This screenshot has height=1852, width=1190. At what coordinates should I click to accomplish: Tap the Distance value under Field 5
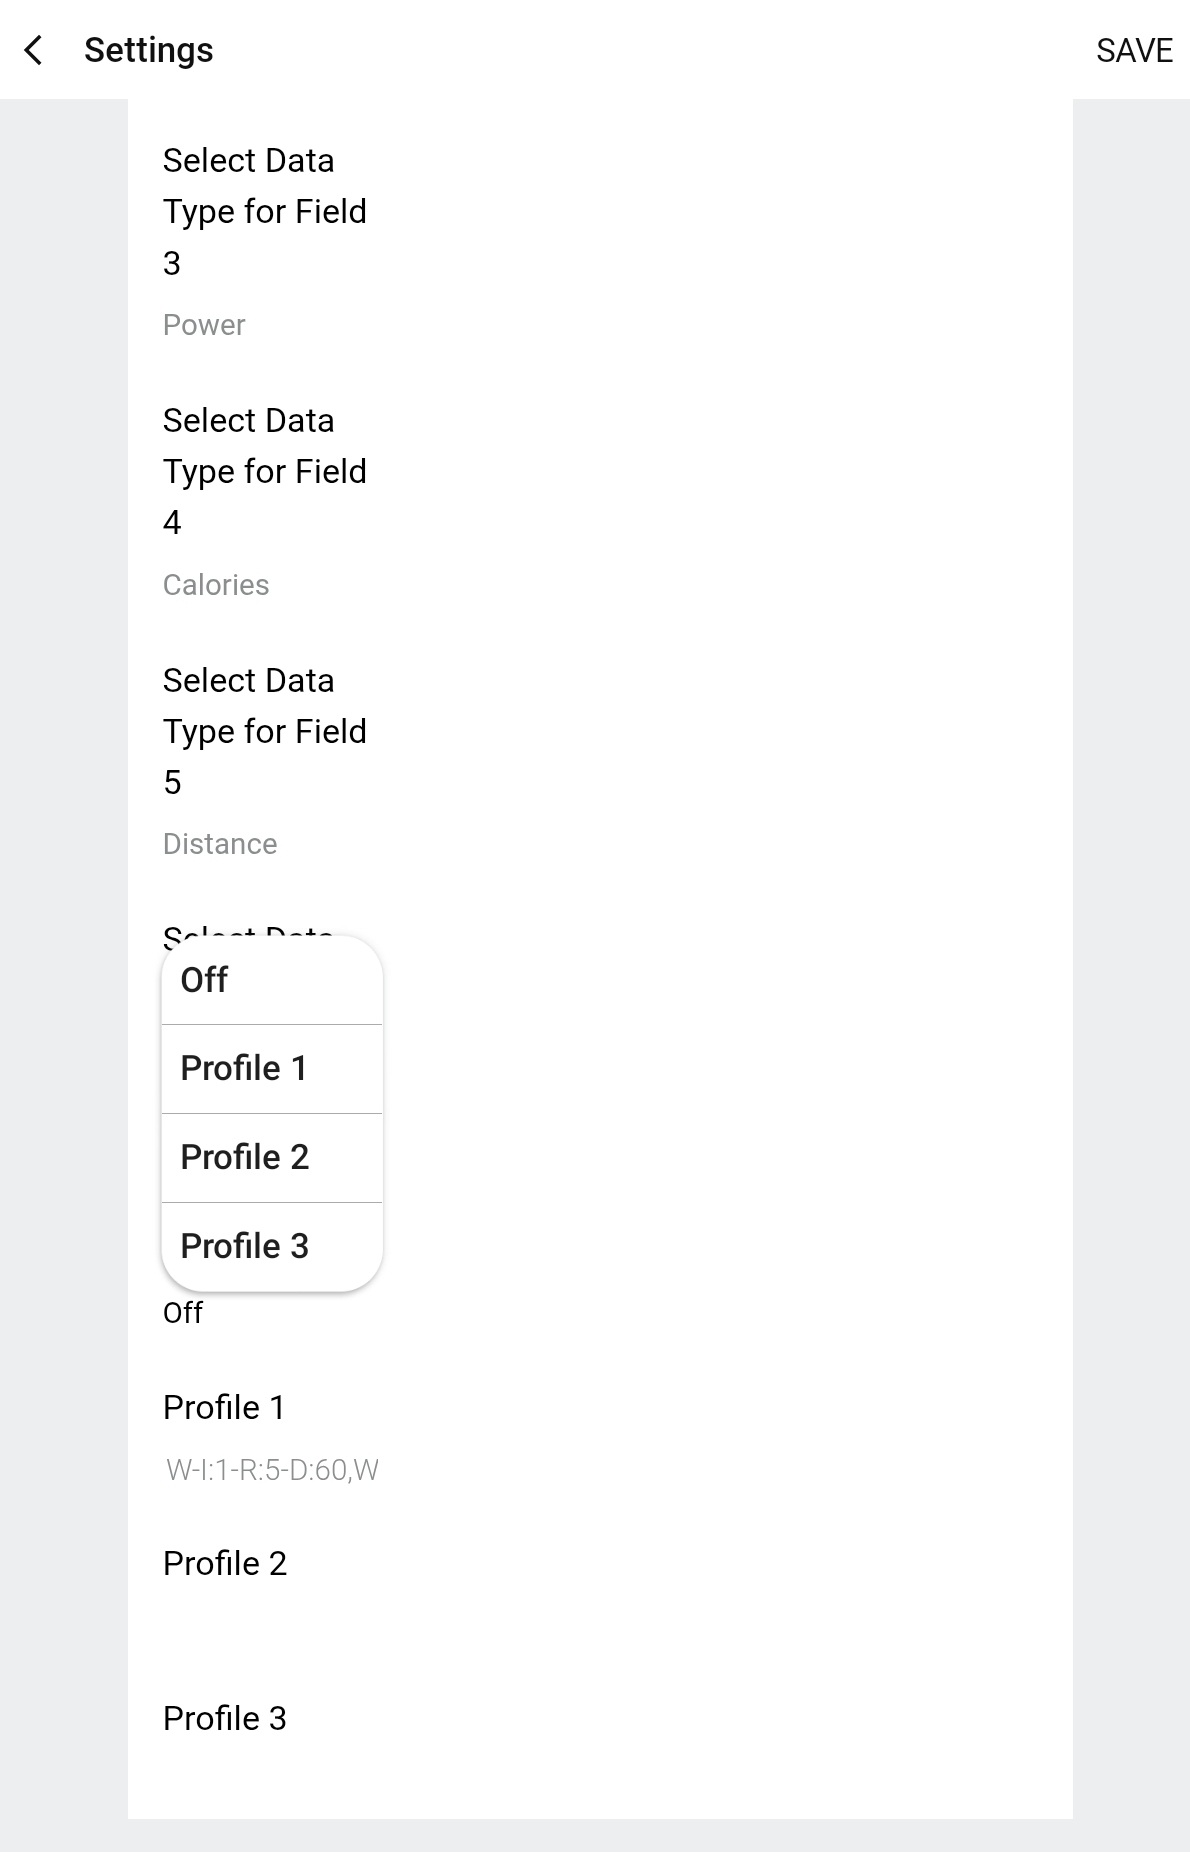pyautogui.click(x=220, y=843)
